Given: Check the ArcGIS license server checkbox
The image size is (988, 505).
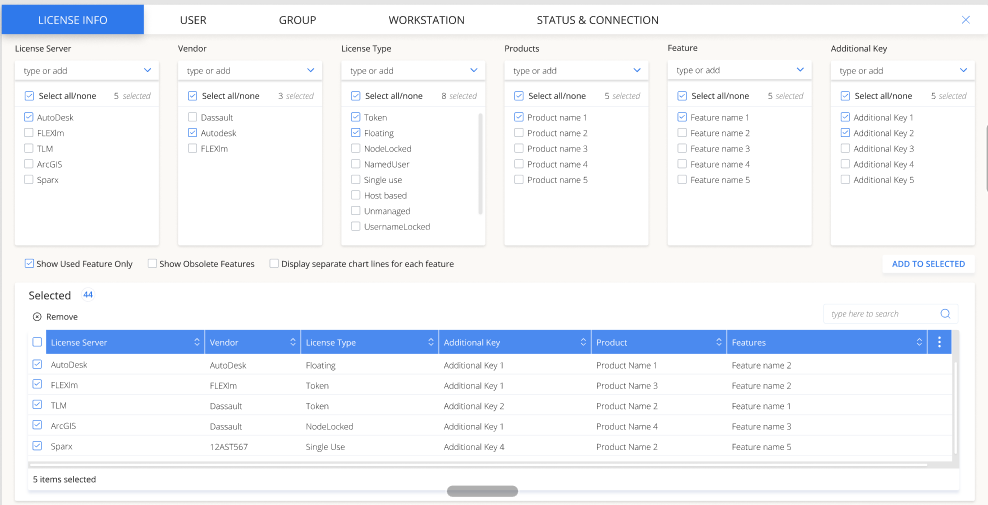Looking at the screenshot, I should click(29, 165).
